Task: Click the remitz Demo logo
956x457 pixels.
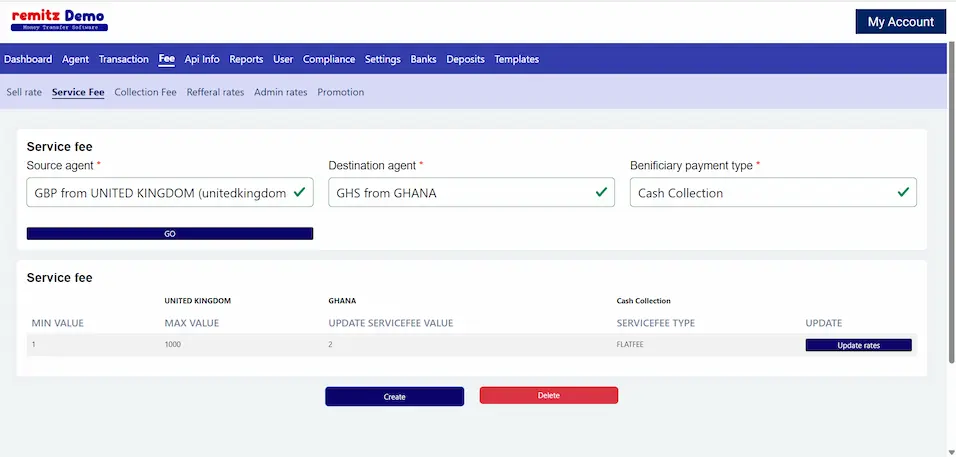Action: [59, 20]
